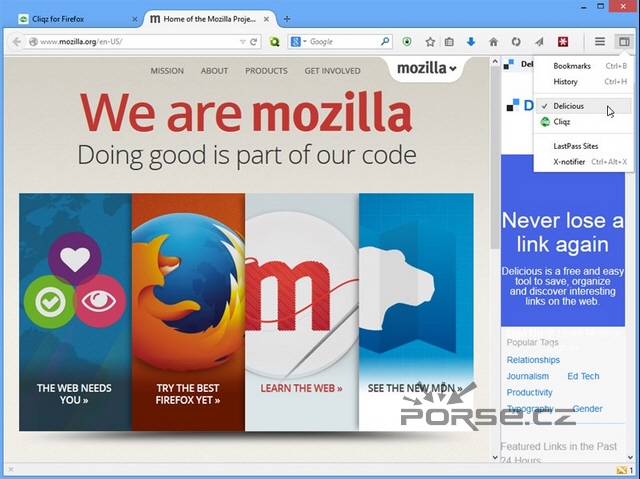
Task: Click the Journalism popular tag link
Action: pyautogui.click(x=528, y=376)
